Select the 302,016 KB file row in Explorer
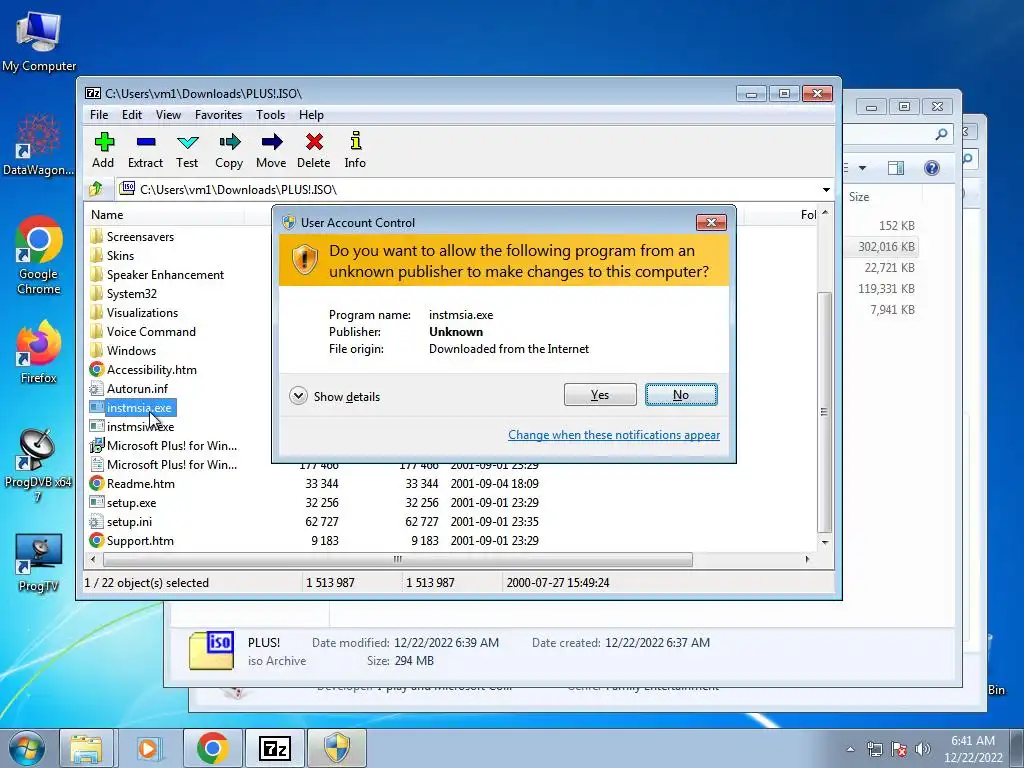Viewport: 1024px width, 768px height. (882, 246)
